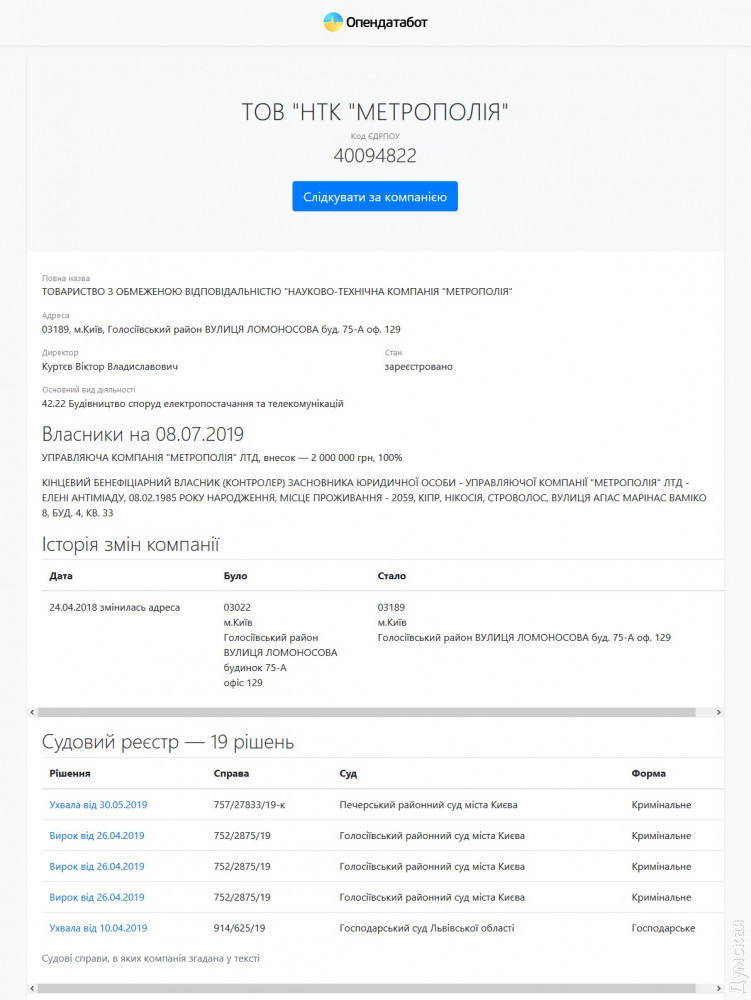Click the Дата column header
This screenshot has width=751, height=1000.
click(61, 576)
